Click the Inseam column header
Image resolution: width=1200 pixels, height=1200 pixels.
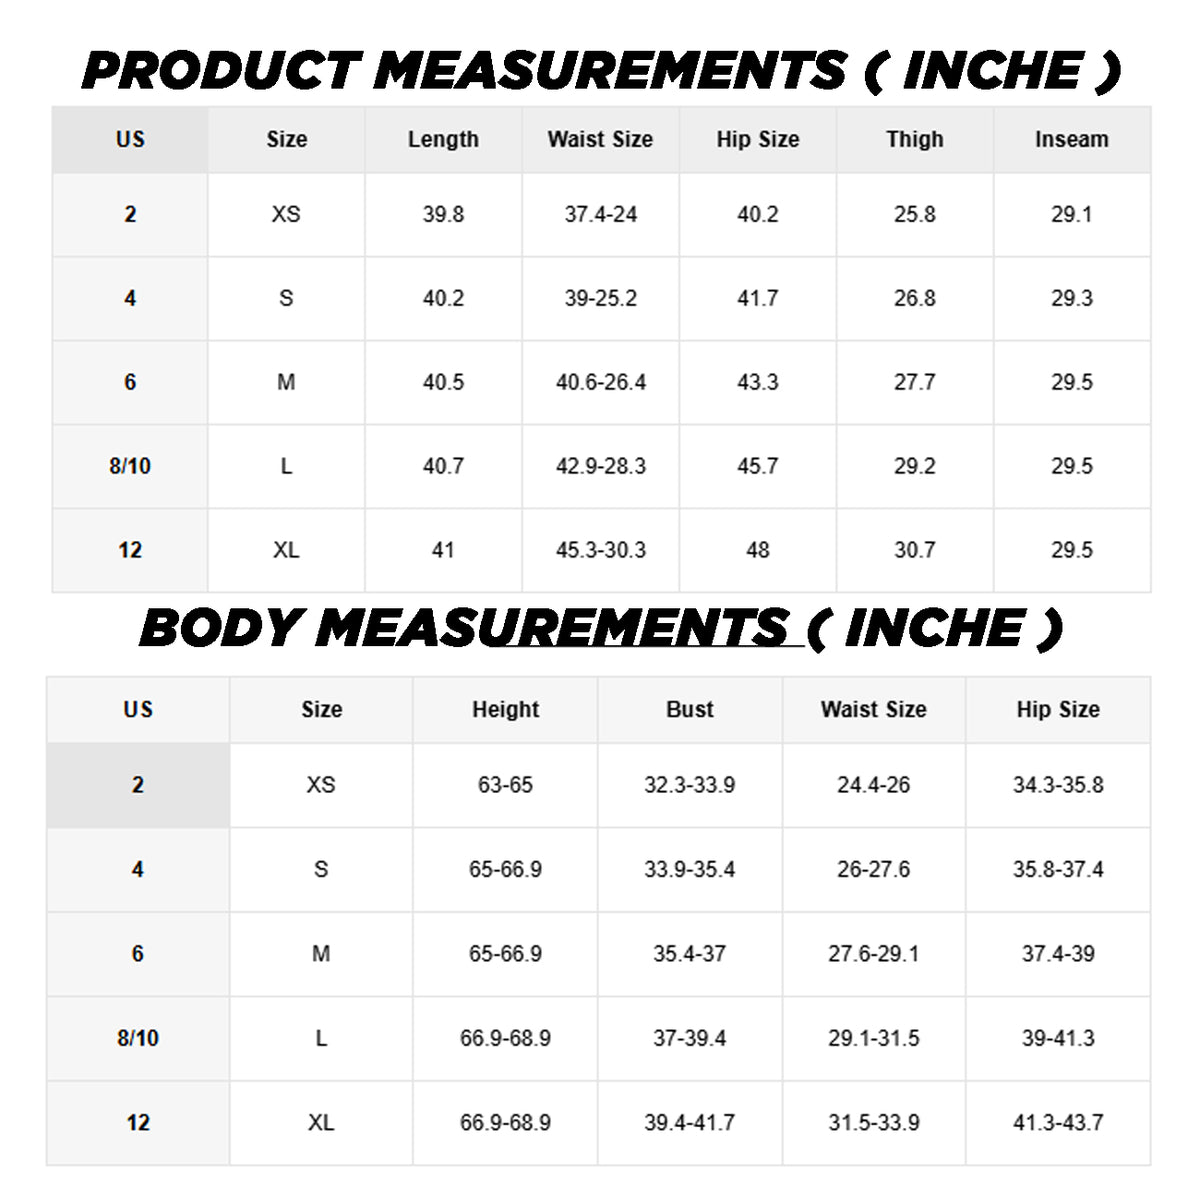(1071, 140)
